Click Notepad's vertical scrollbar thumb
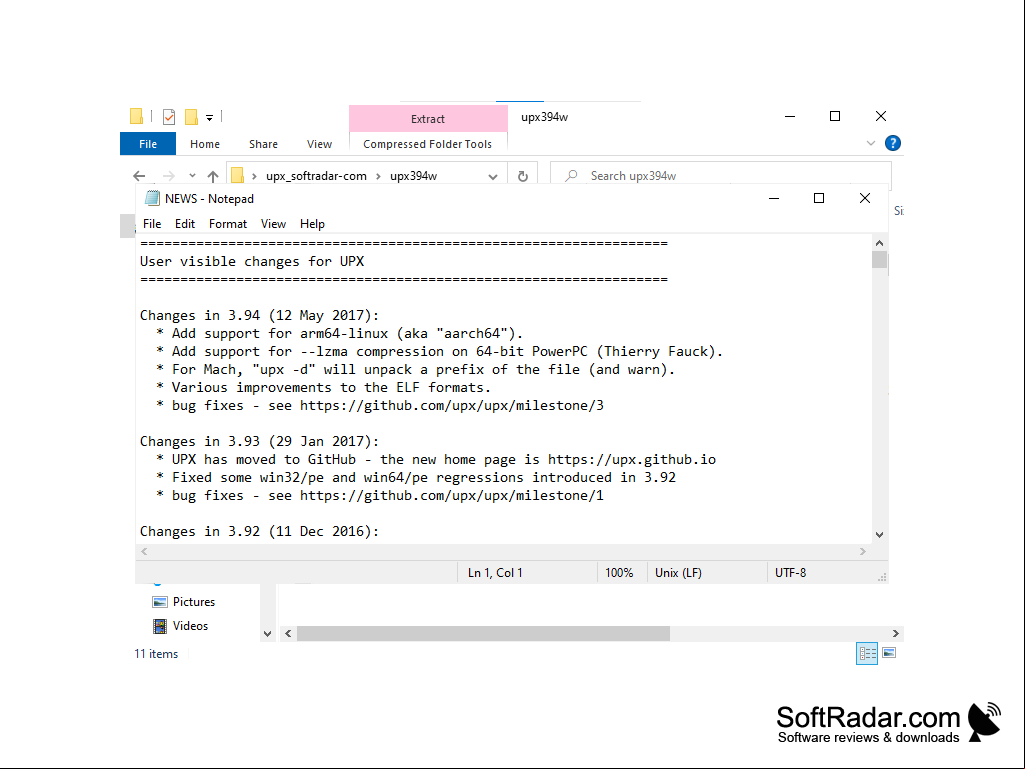Viewport: 1025px width, 769px height. point(879,260)
